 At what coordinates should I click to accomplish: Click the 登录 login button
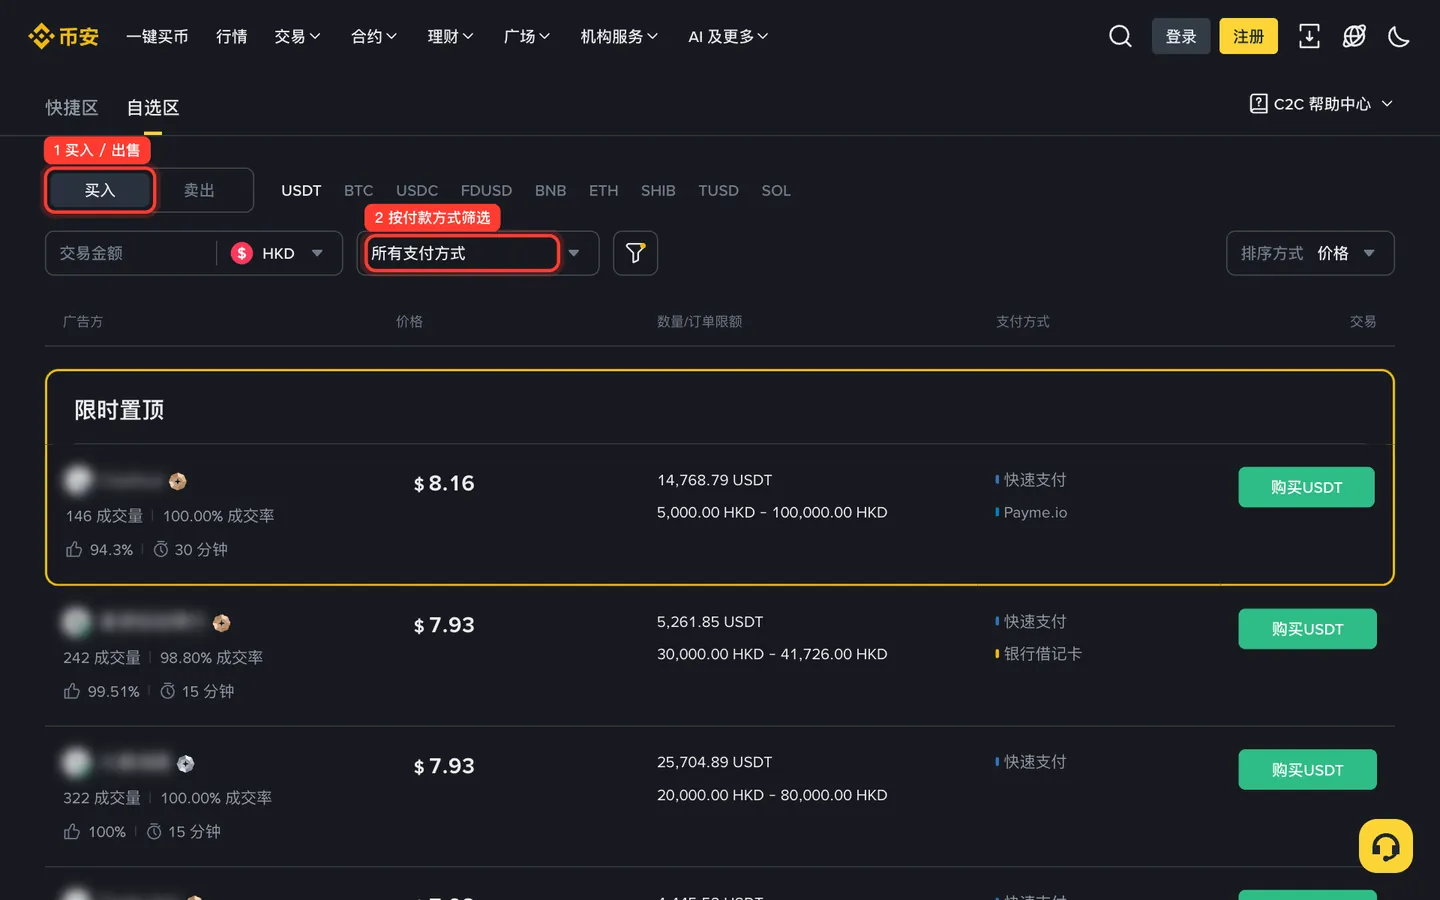[1181, 36]
